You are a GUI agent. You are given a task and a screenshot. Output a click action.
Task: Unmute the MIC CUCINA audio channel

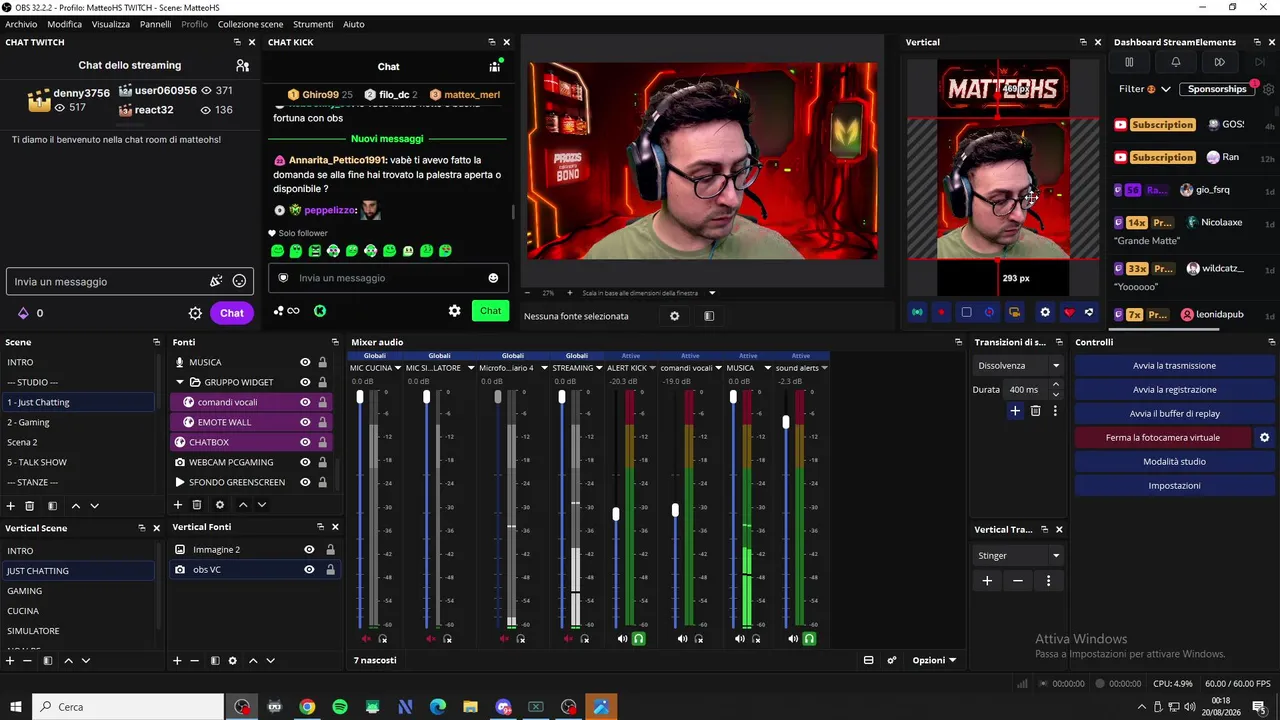click(366, 639)
